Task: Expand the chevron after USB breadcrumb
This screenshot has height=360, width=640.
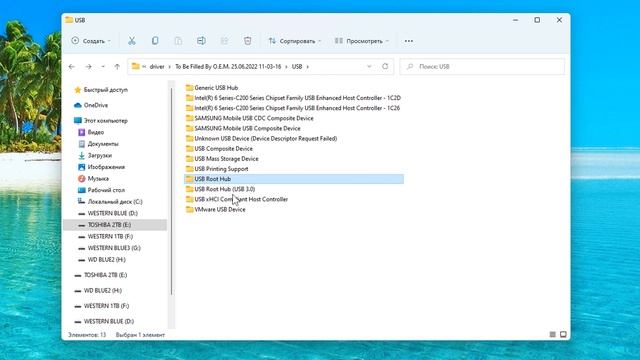Action: click(308, 67)
